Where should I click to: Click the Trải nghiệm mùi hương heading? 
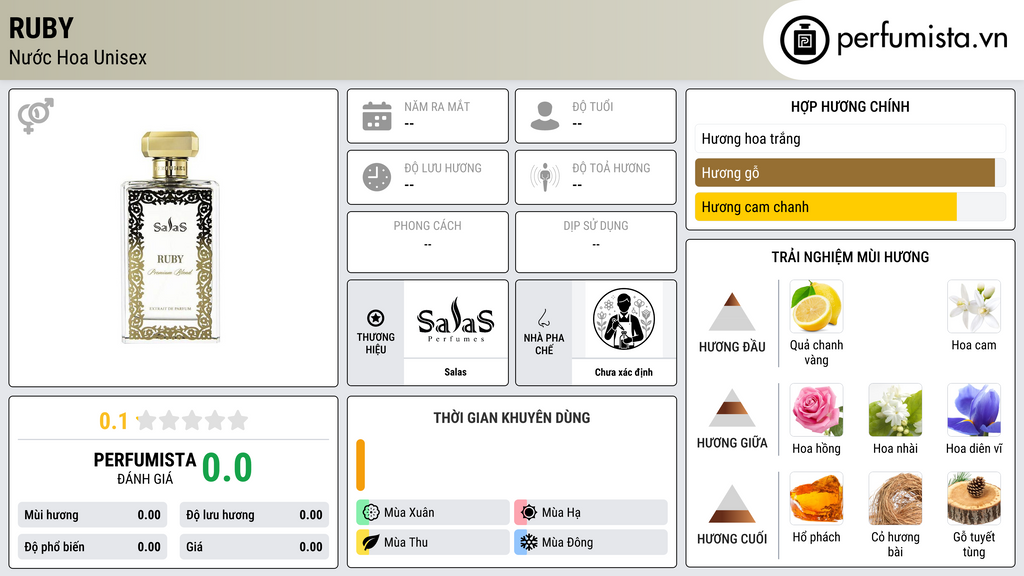pyautogui.click(x=850, y=257)
